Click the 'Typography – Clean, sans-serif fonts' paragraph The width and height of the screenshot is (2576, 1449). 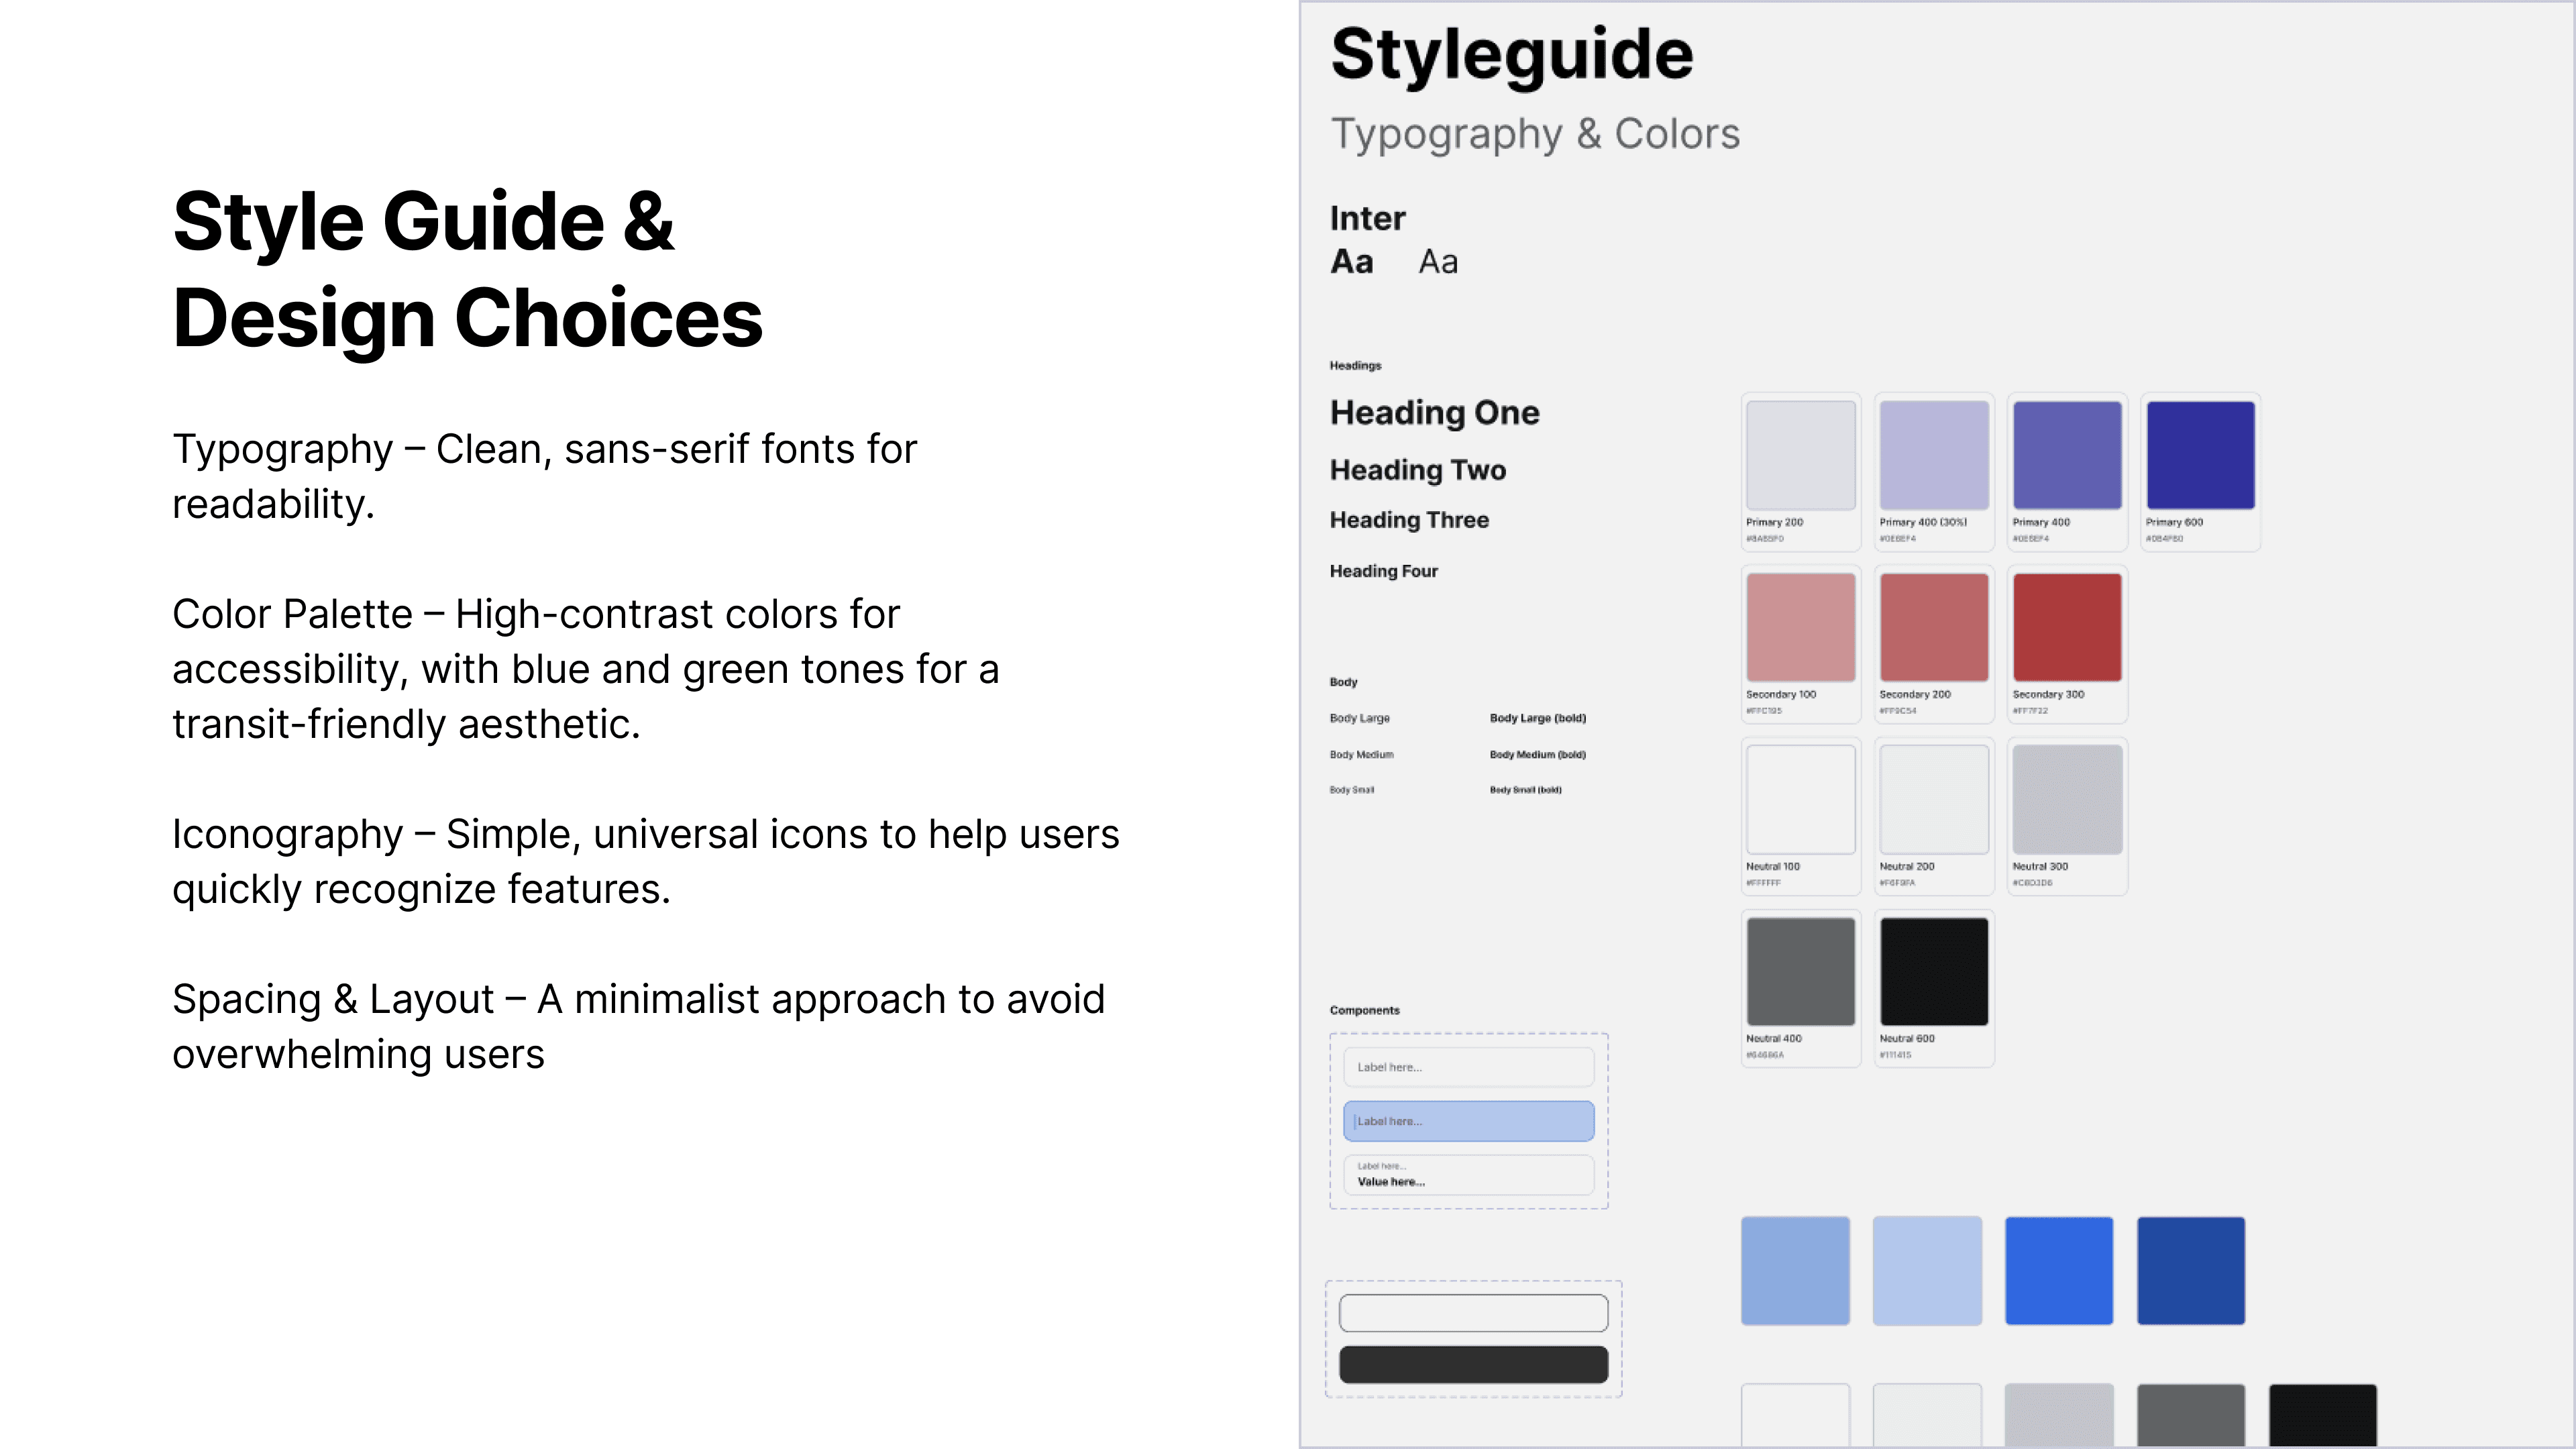pyautogui.click(x=544, y=476)
